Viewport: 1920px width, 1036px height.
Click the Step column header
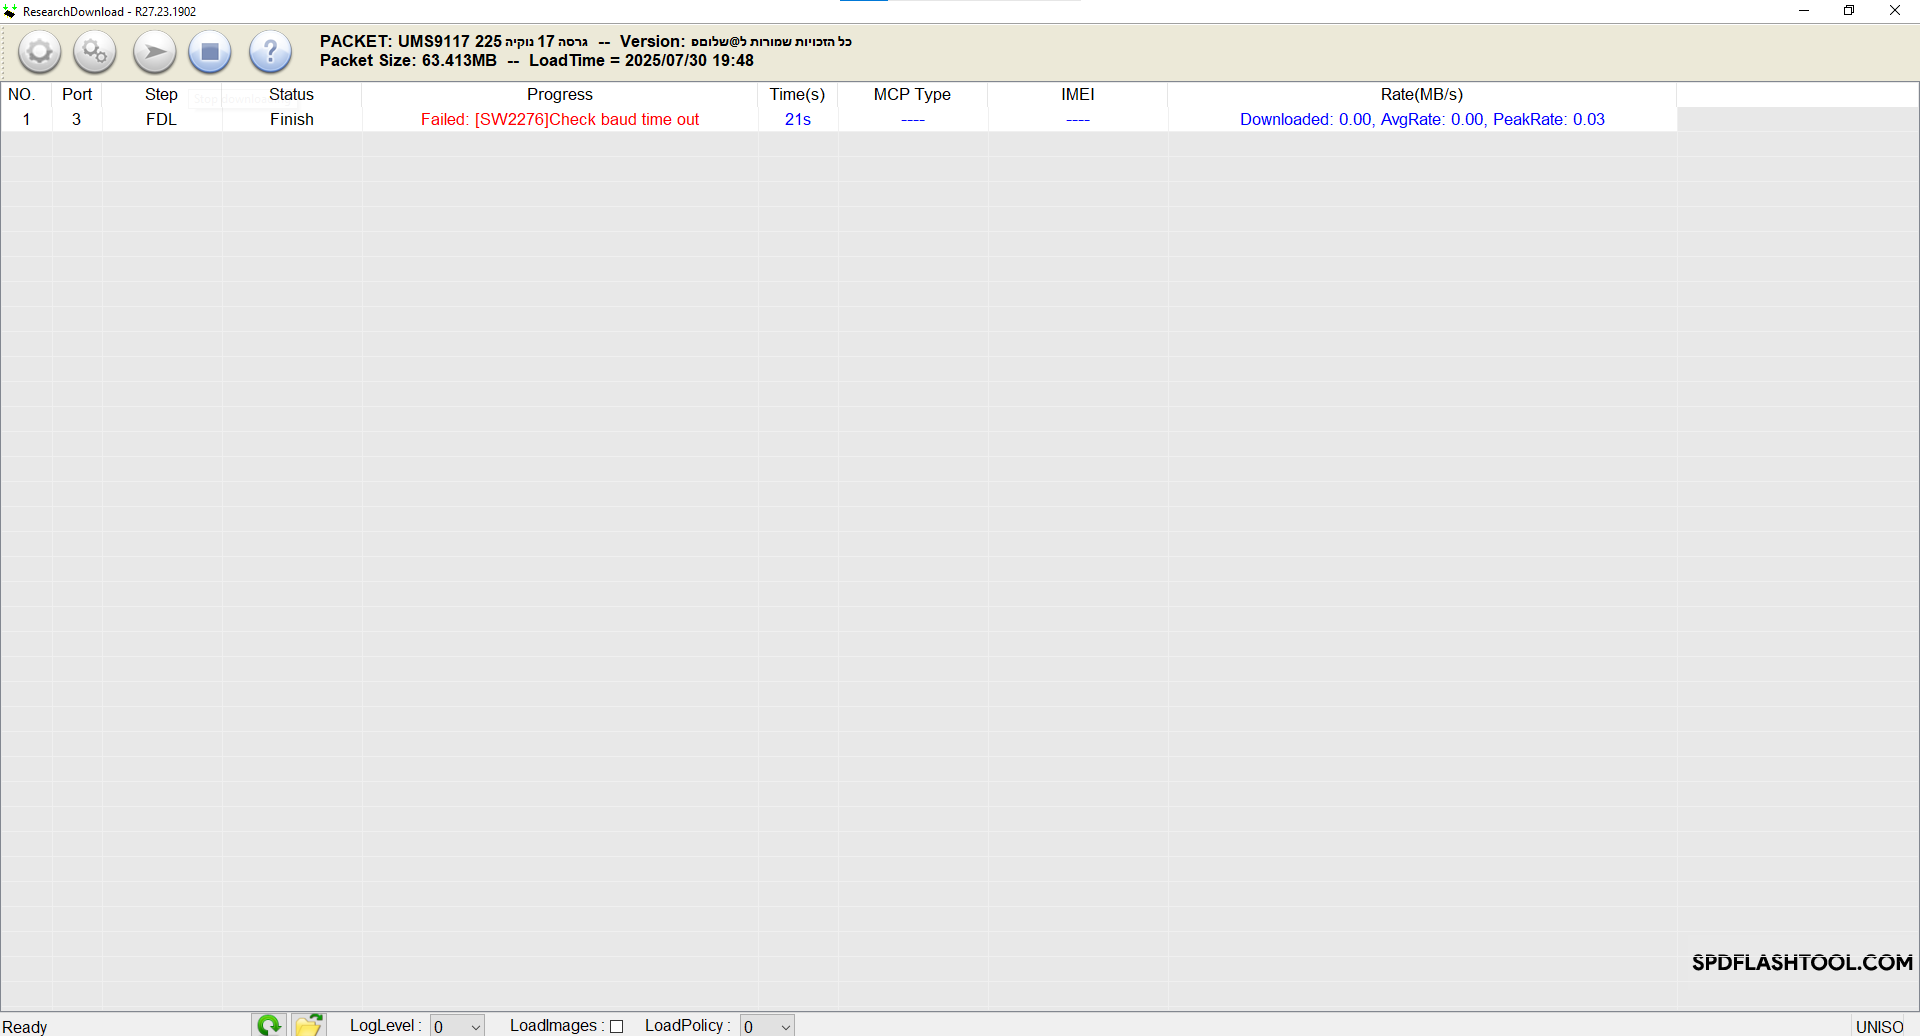click(x=161, y=94)
